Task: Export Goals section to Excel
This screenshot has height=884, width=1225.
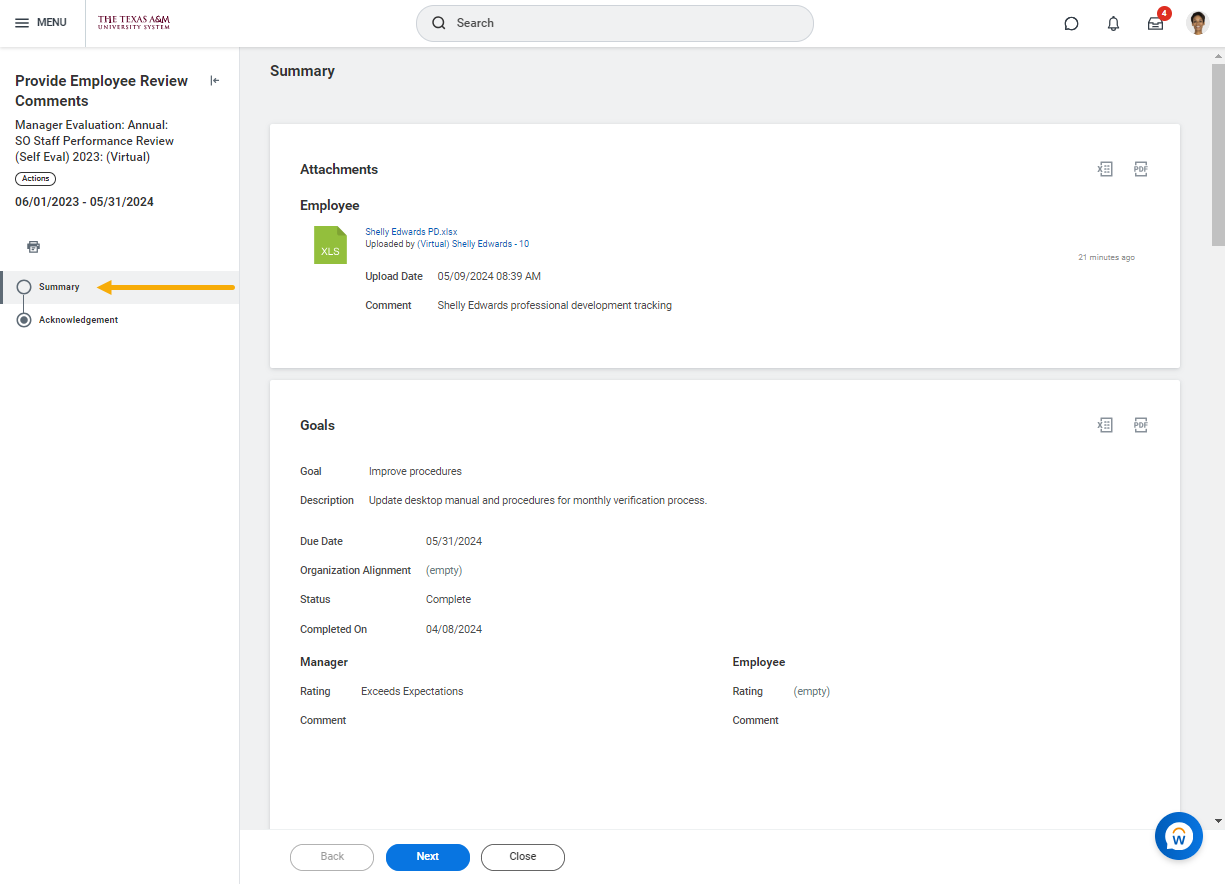Action: coord(1105,425)
